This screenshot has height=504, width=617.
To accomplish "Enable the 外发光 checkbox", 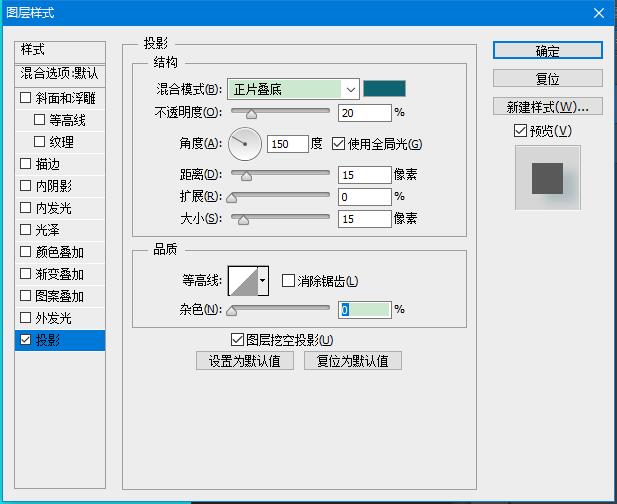I will (26, 318).
